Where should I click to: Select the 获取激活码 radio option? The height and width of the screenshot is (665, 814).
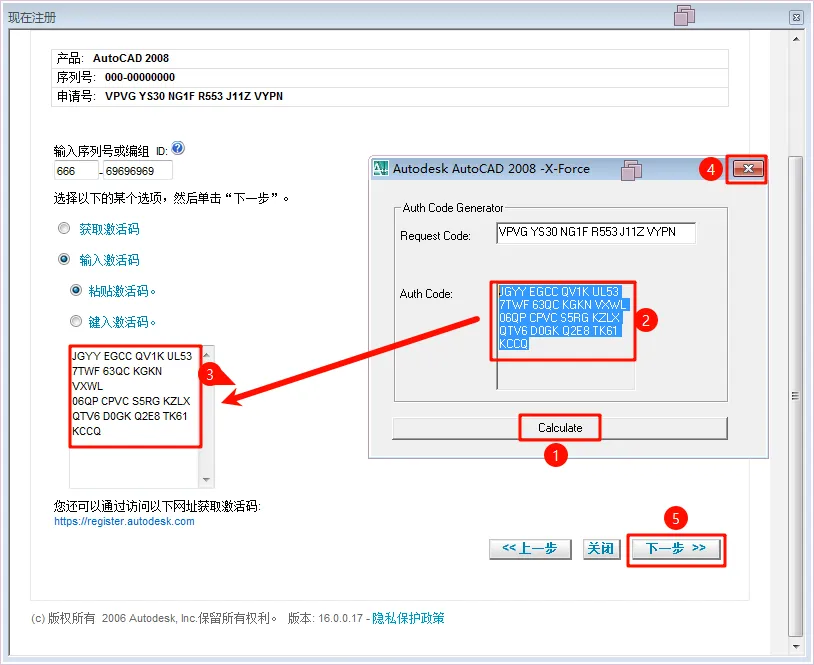click(x=64, y=228)
